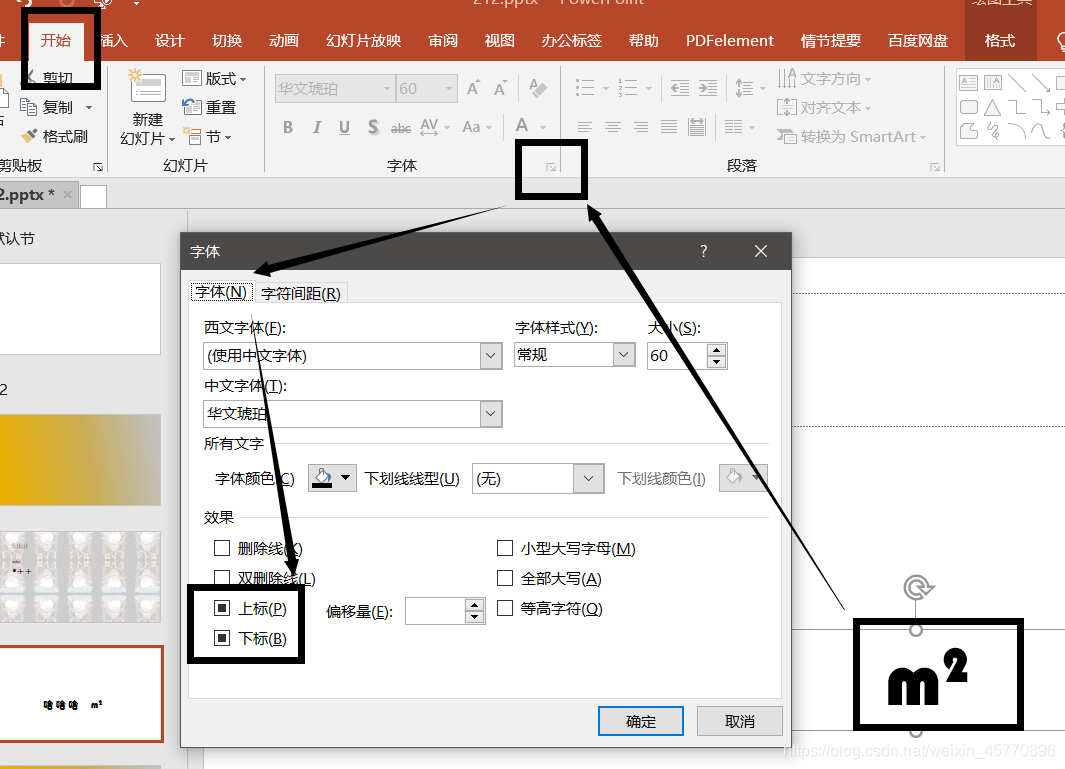1065x769 pixels.
Task: Click the Underline icon in ribbon
Action: [344, 127]
